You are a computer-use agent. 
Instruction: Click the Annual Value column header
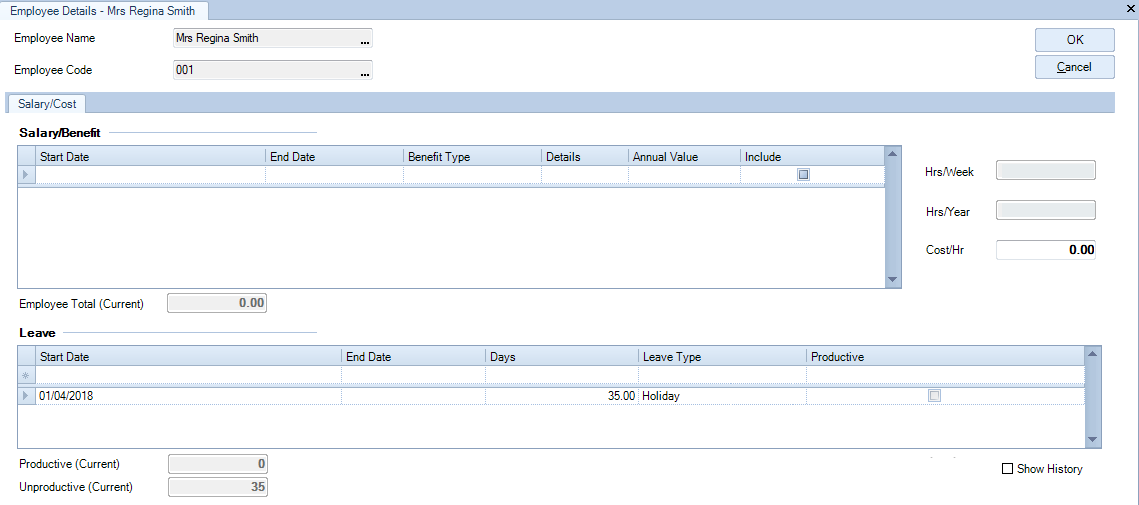tap(684, 157)
